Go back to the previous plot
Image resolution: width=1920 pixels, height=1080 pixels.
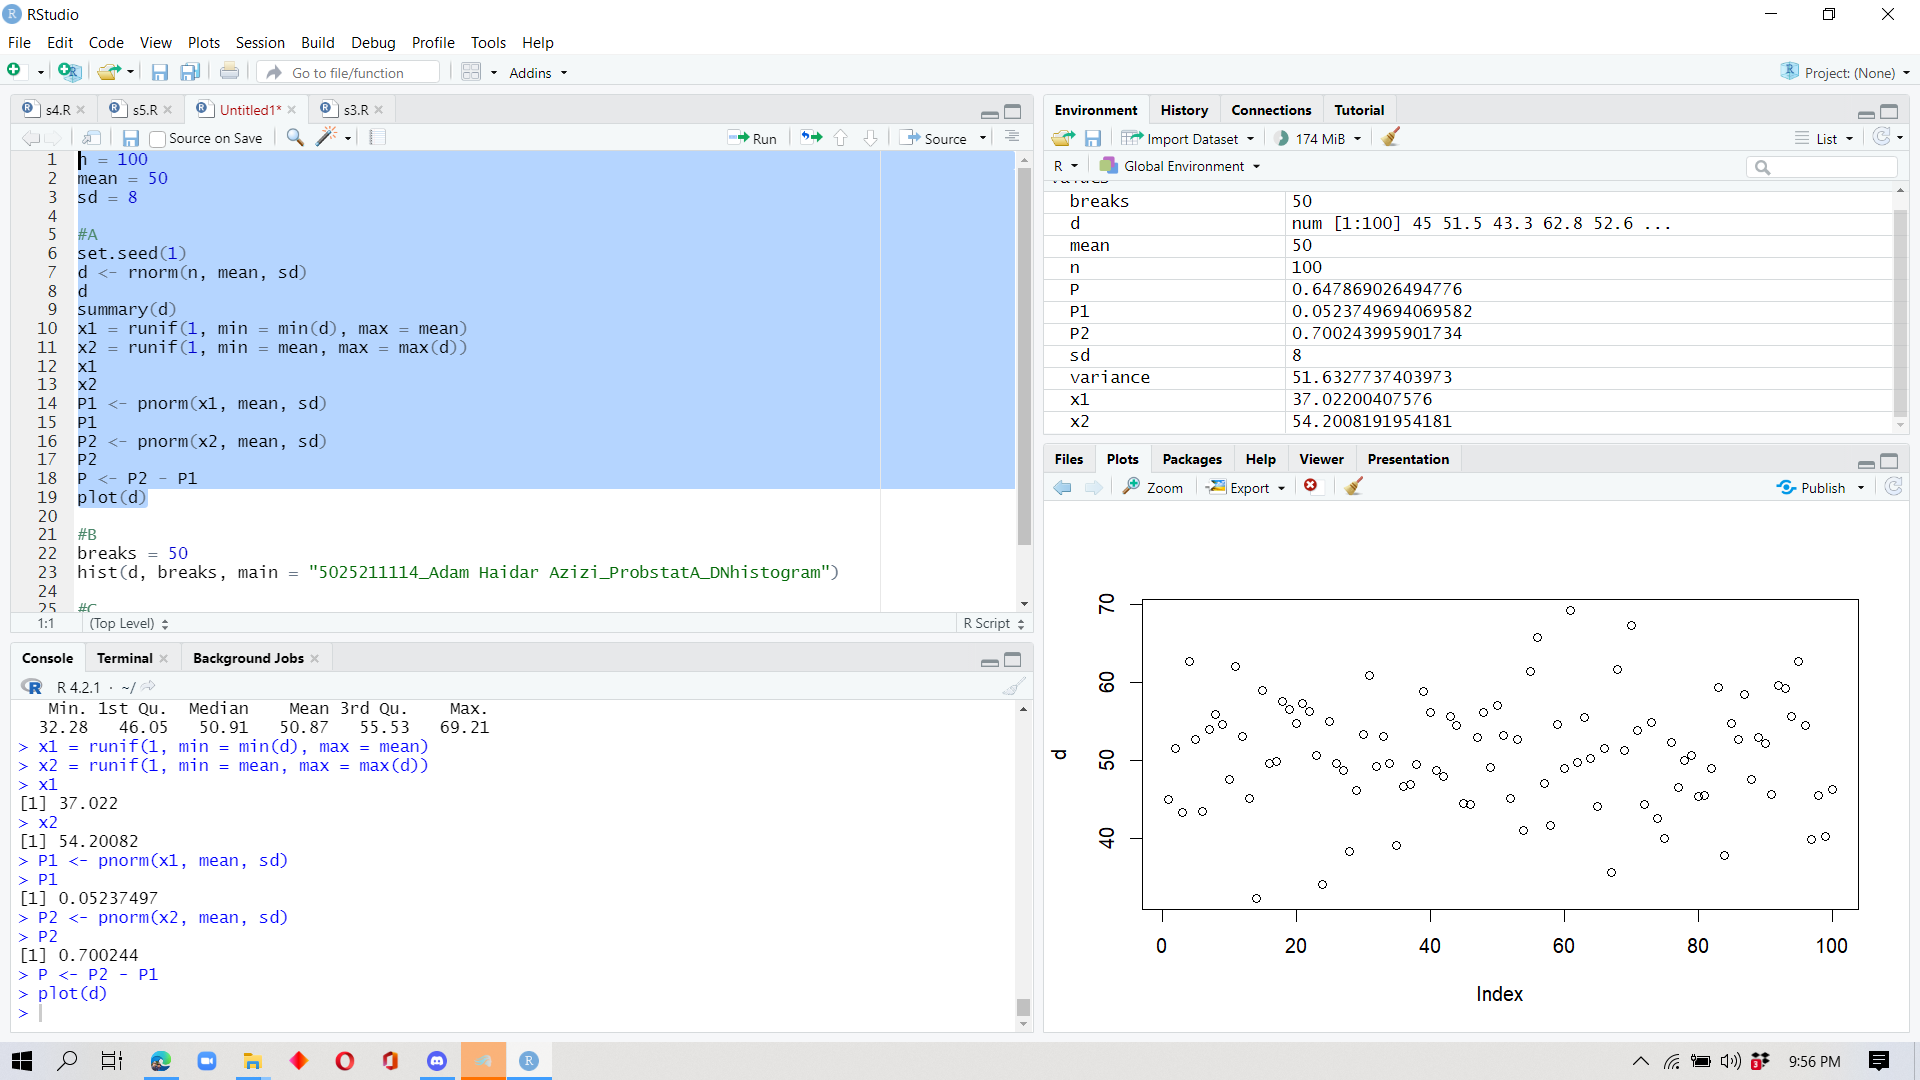[1062, 487]
